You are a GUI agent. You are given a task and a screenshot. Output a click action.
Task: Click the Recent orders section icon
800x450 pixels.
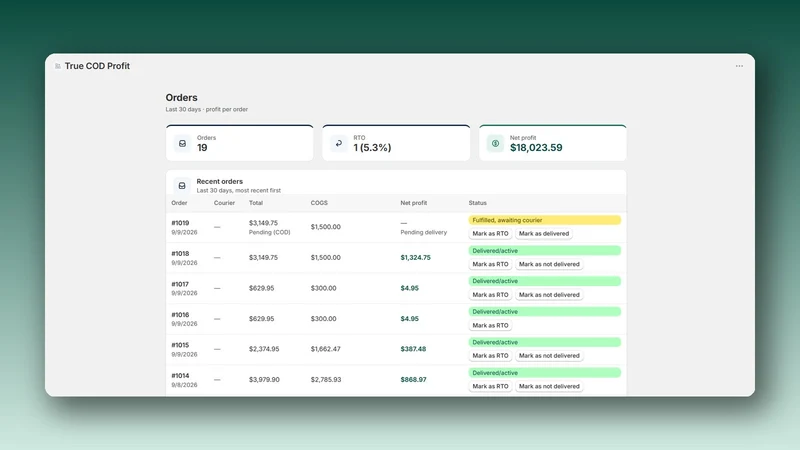pos(182,186)
